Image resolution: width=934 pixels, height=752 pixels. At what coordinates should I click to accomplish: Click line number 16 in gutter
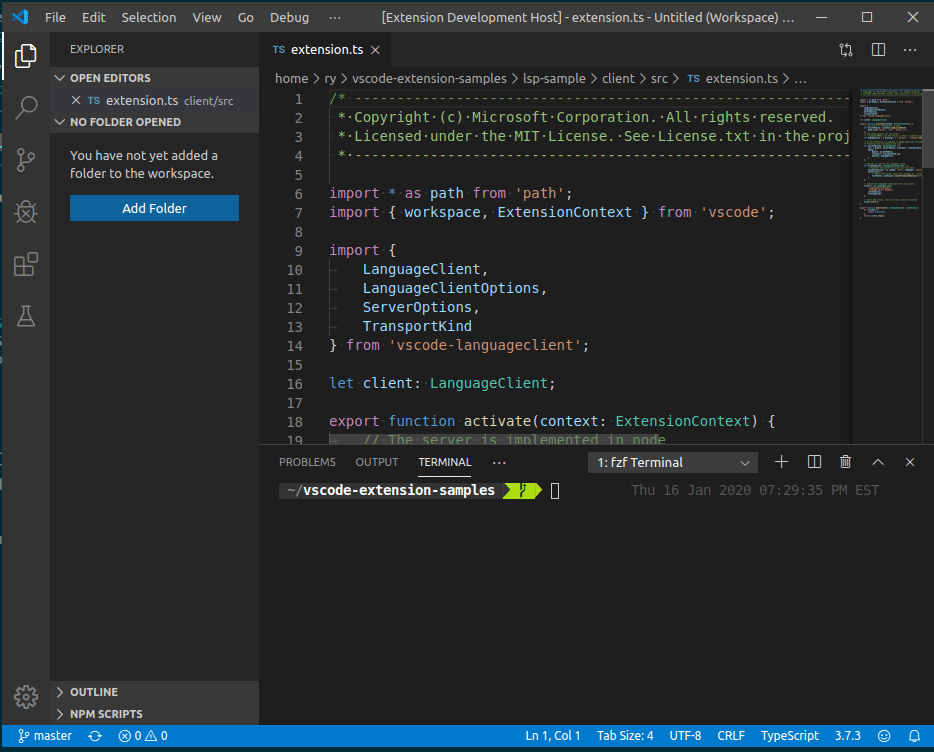click(x=295, y=384)
